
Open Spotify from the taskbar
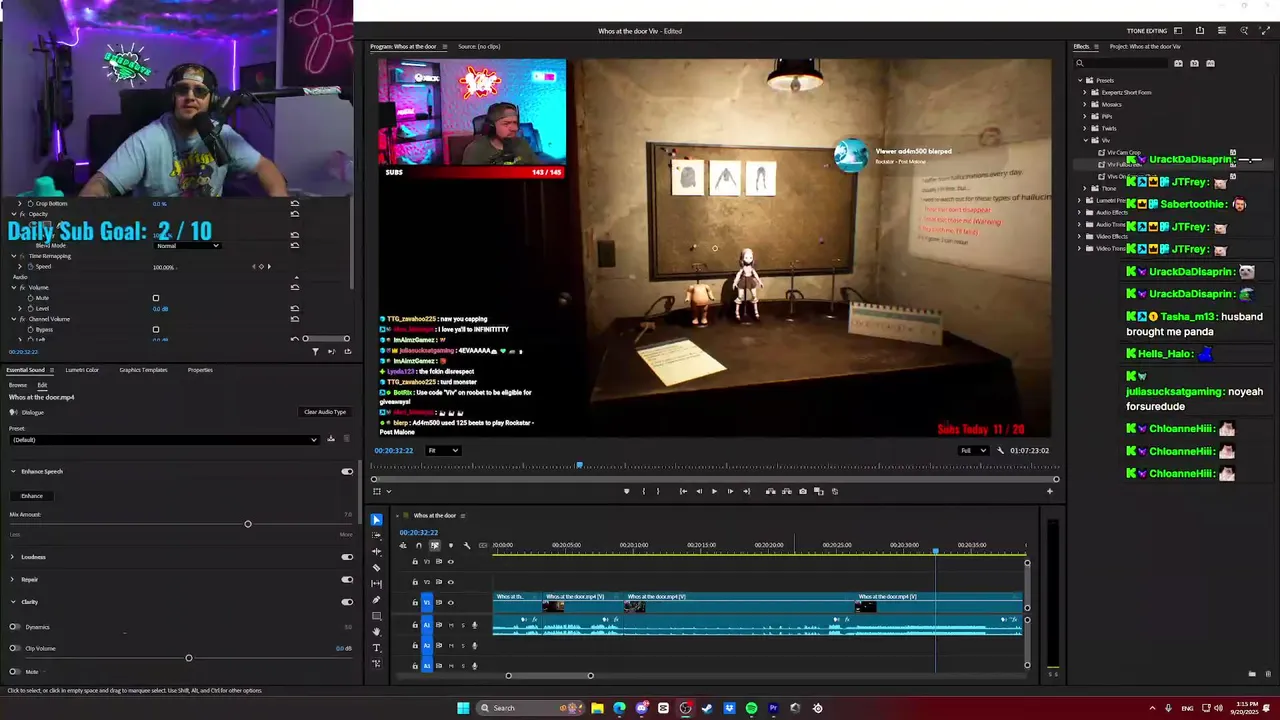[751, 708]
